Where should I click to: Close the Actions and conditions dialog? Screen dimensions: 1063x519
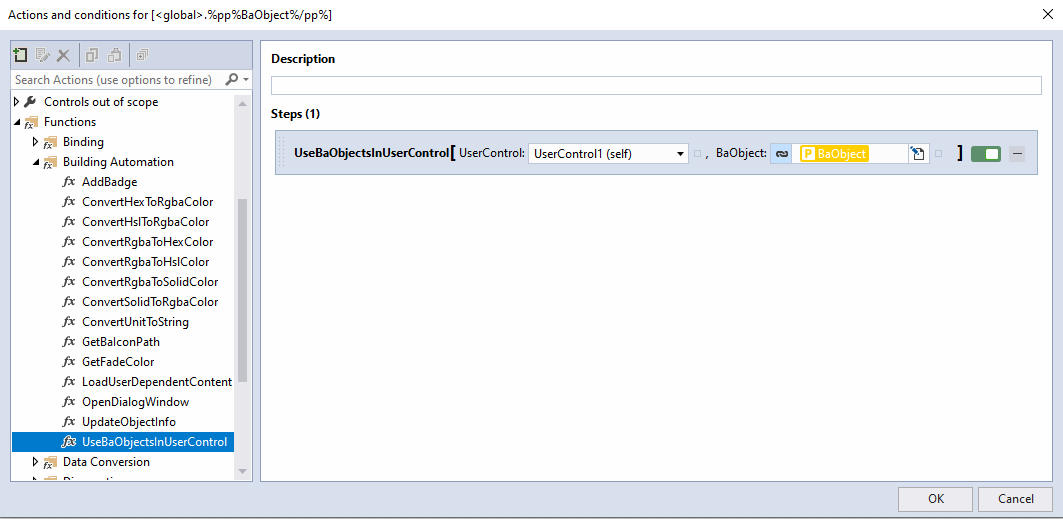click(1047, 14)
